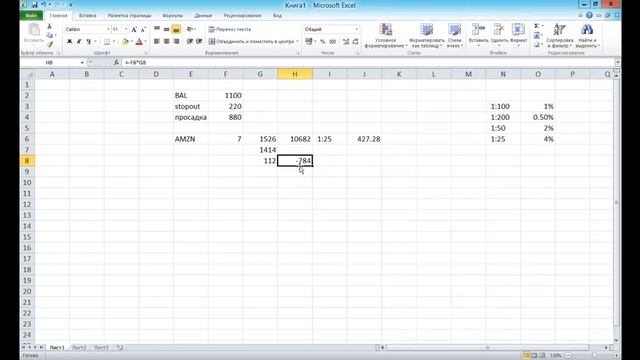Switch to the Рецензирование tab
Viewport: 640px width, 360px height.
click(x=242, y=16)
